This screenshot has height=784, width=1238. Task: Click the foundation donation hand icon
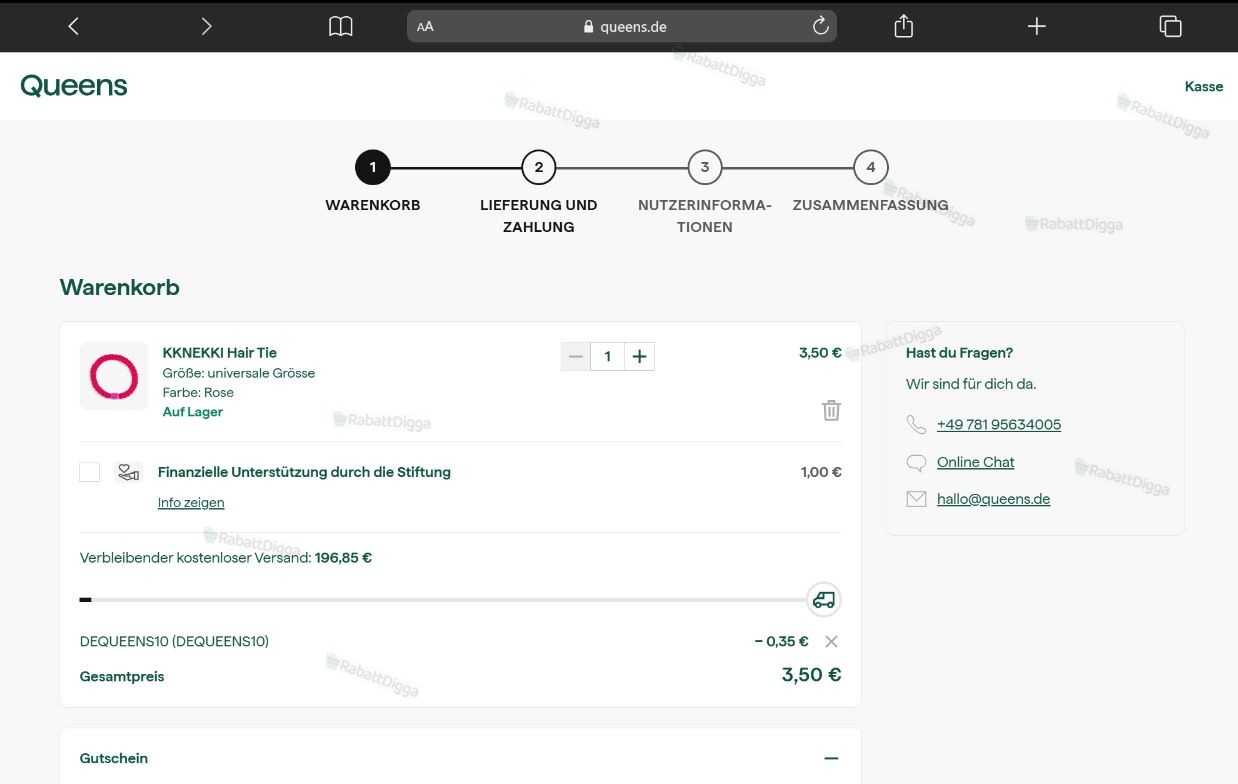(x=128, y=472)
